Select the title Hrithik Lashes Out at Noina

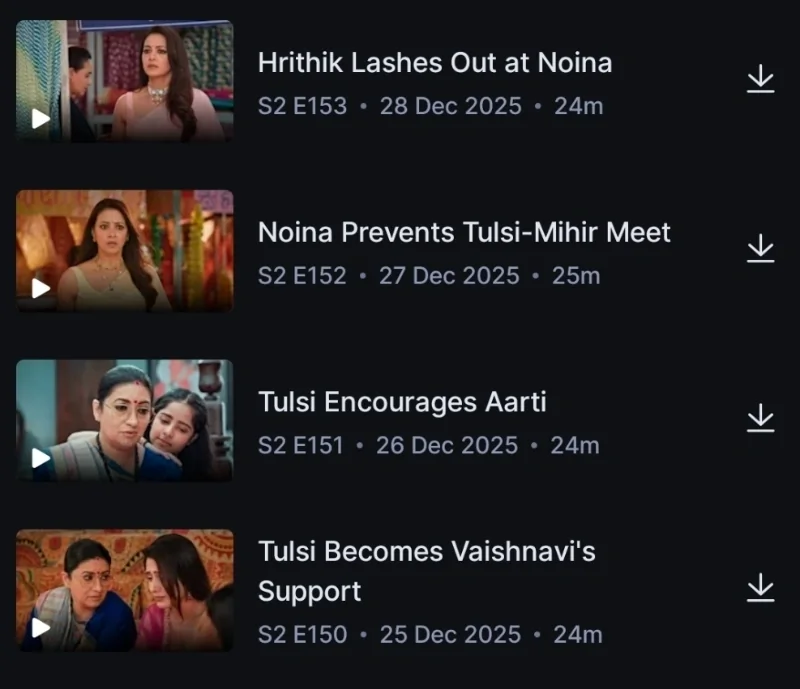pyautogui.click(x=435, y=63)
